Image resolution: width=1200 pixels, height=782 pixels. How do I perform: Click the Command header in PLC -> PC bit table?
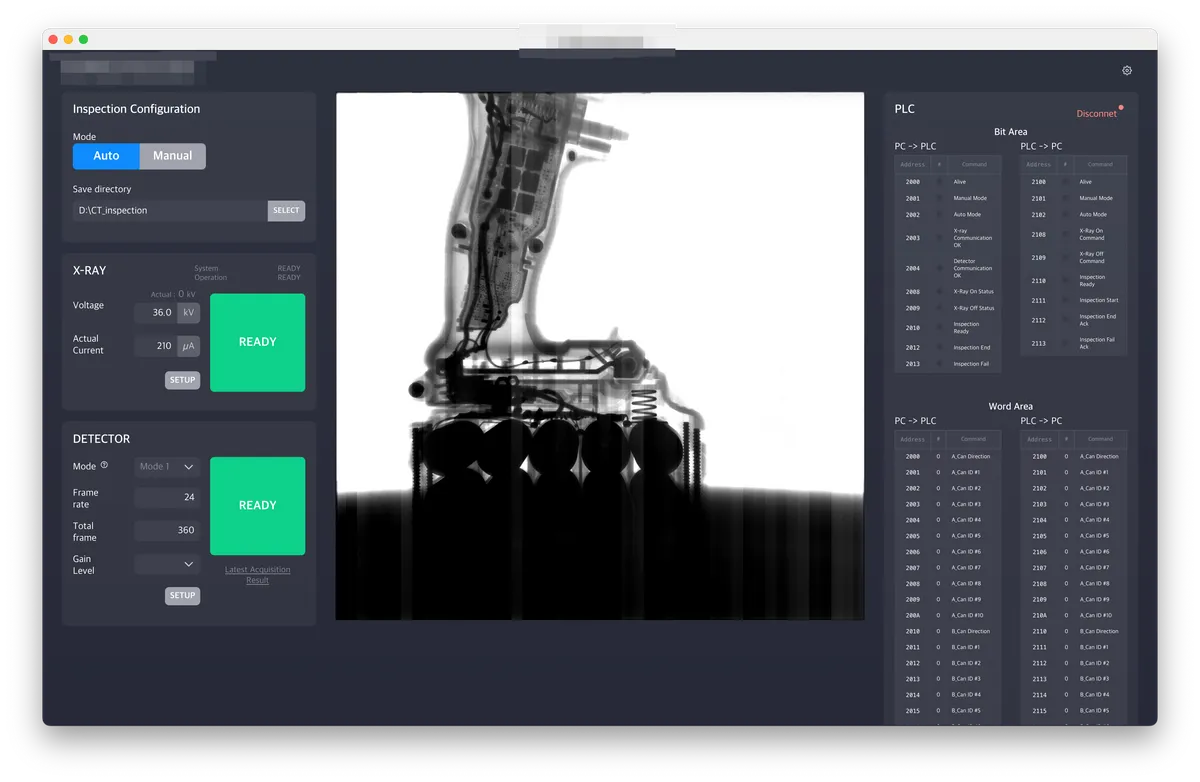pyautogui.click(x=1099, y=164)
